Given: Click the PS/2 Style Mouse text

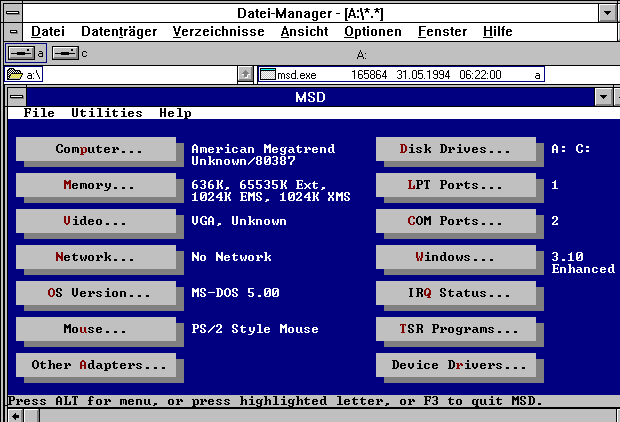Looking at the screenshot, I should 255,329.
